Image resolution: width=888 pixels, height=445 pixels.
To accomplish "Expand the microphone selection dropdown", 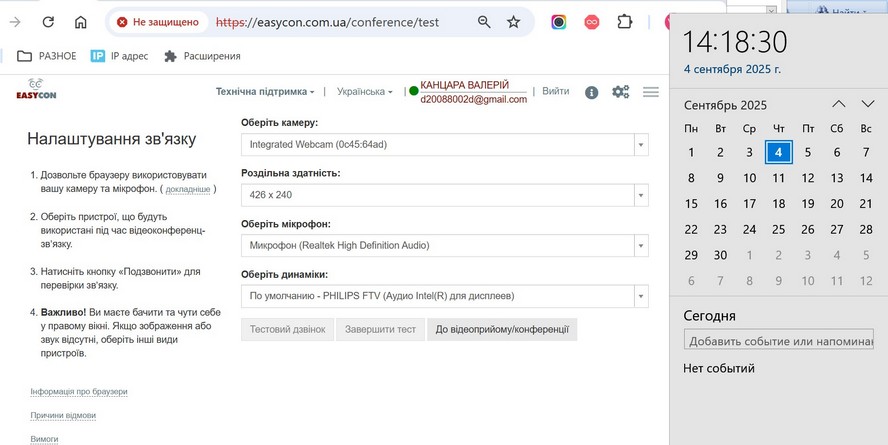I will [x=444, y=245].
